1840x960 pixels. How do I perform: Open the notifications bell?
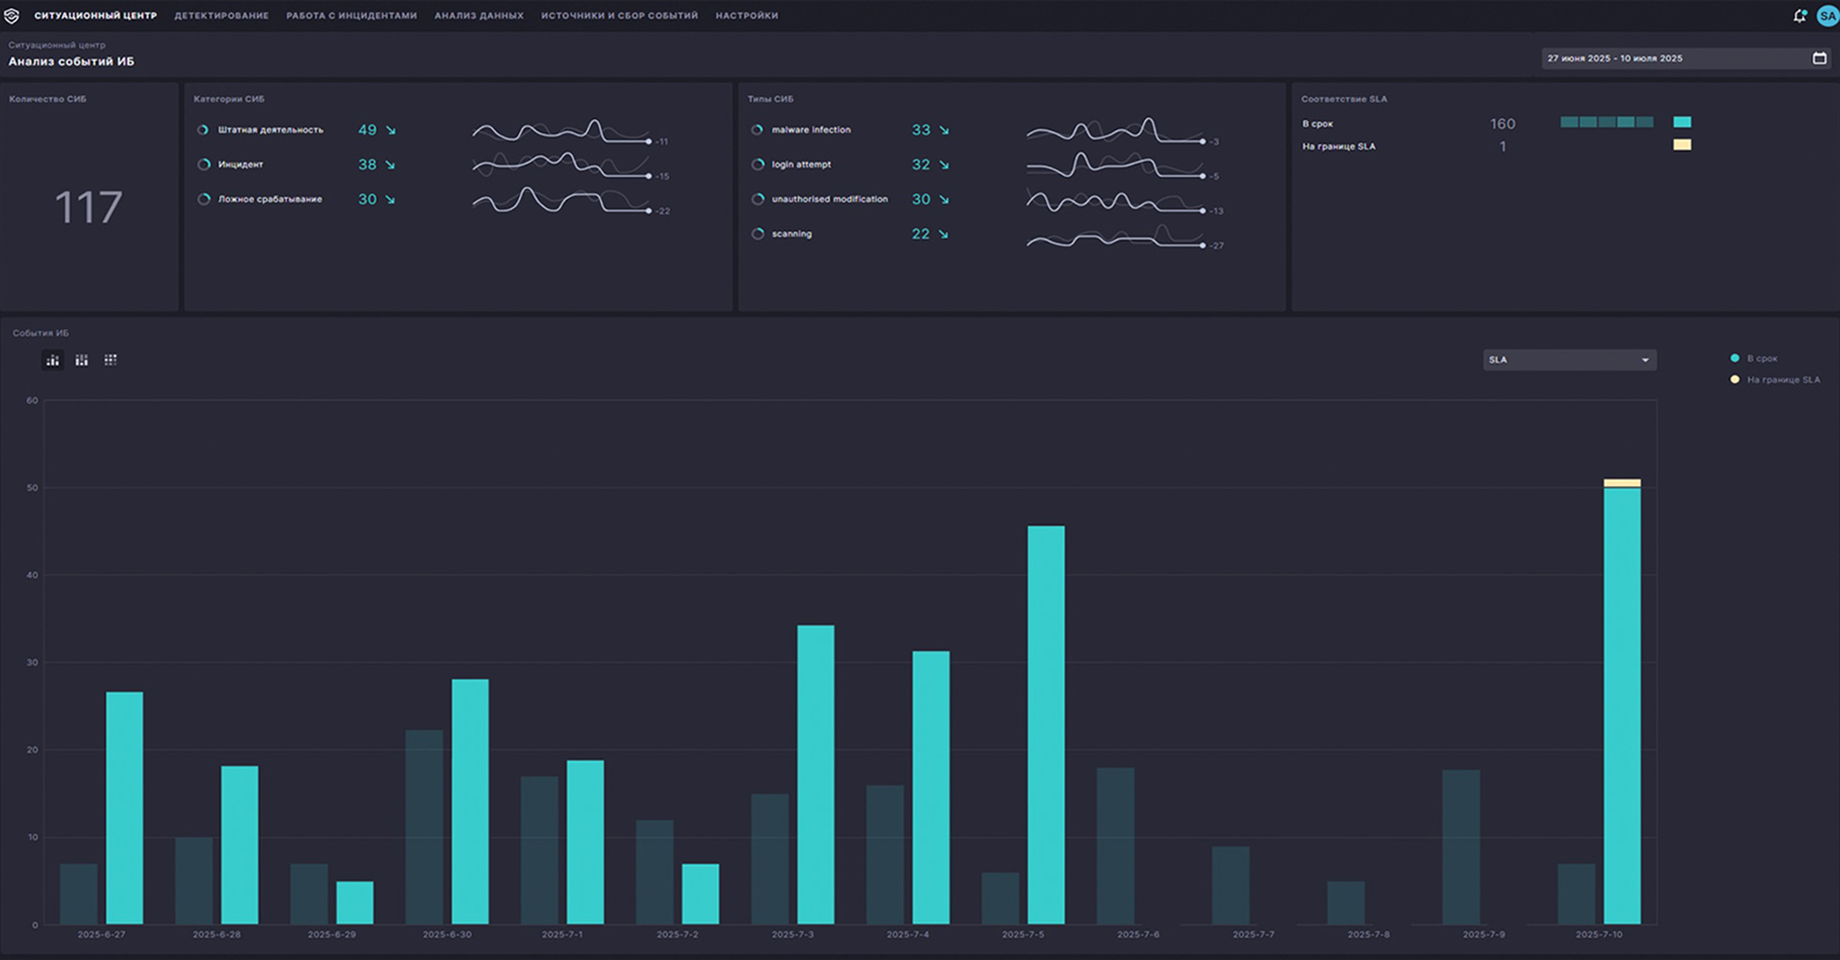pyautogui.click(x=1799, y=16)
